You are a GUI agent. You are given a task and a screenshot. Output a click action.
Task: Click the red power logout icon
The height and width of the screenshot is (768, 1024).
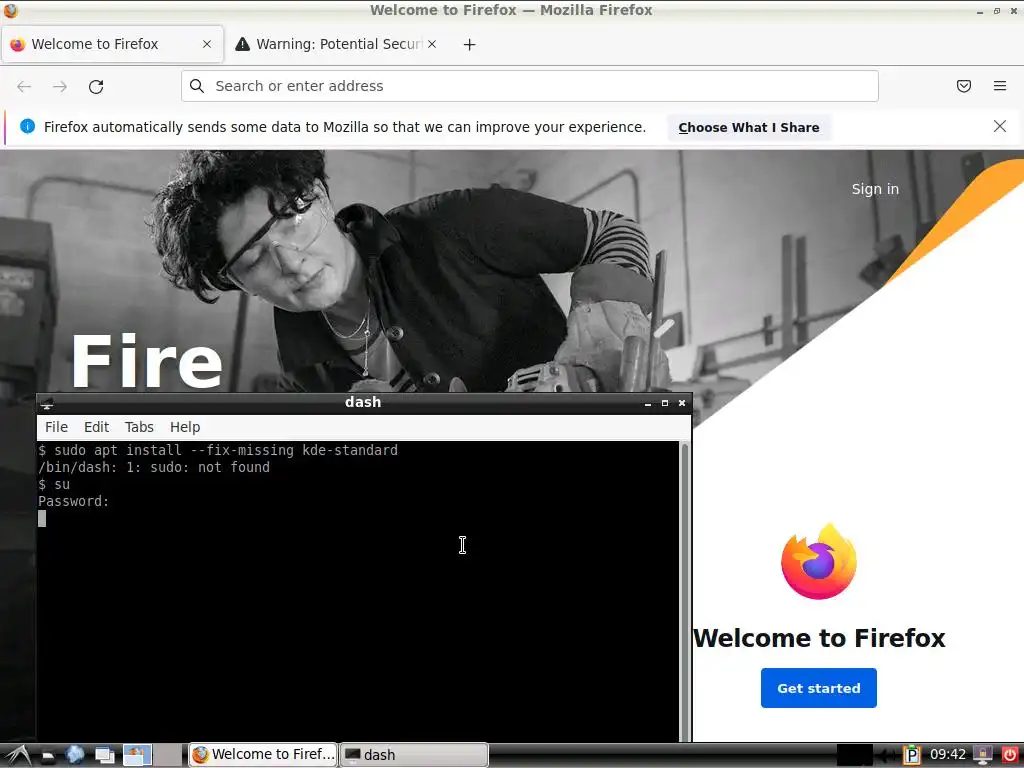coord(1010,755)
